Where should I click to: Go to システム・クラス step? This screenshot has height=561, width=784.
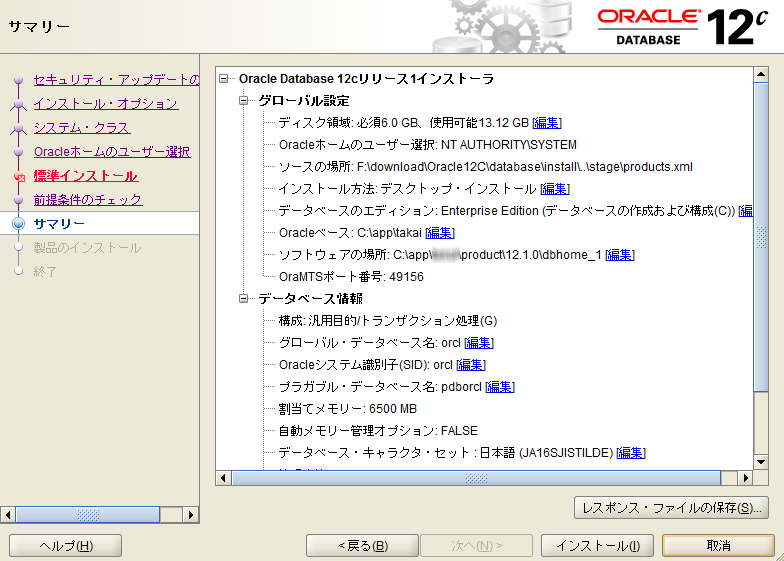(x=82, y=128)
